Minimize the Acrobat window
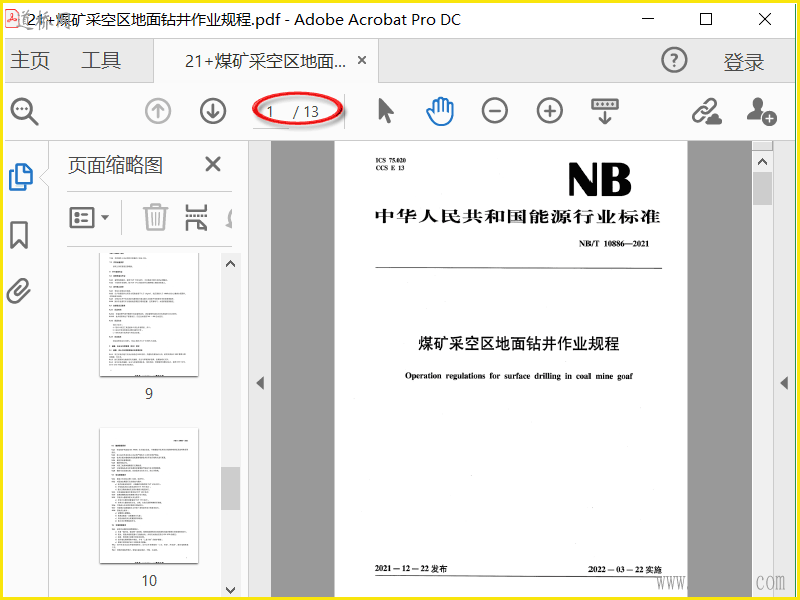800x600 pixels. [x=648, y=19]
